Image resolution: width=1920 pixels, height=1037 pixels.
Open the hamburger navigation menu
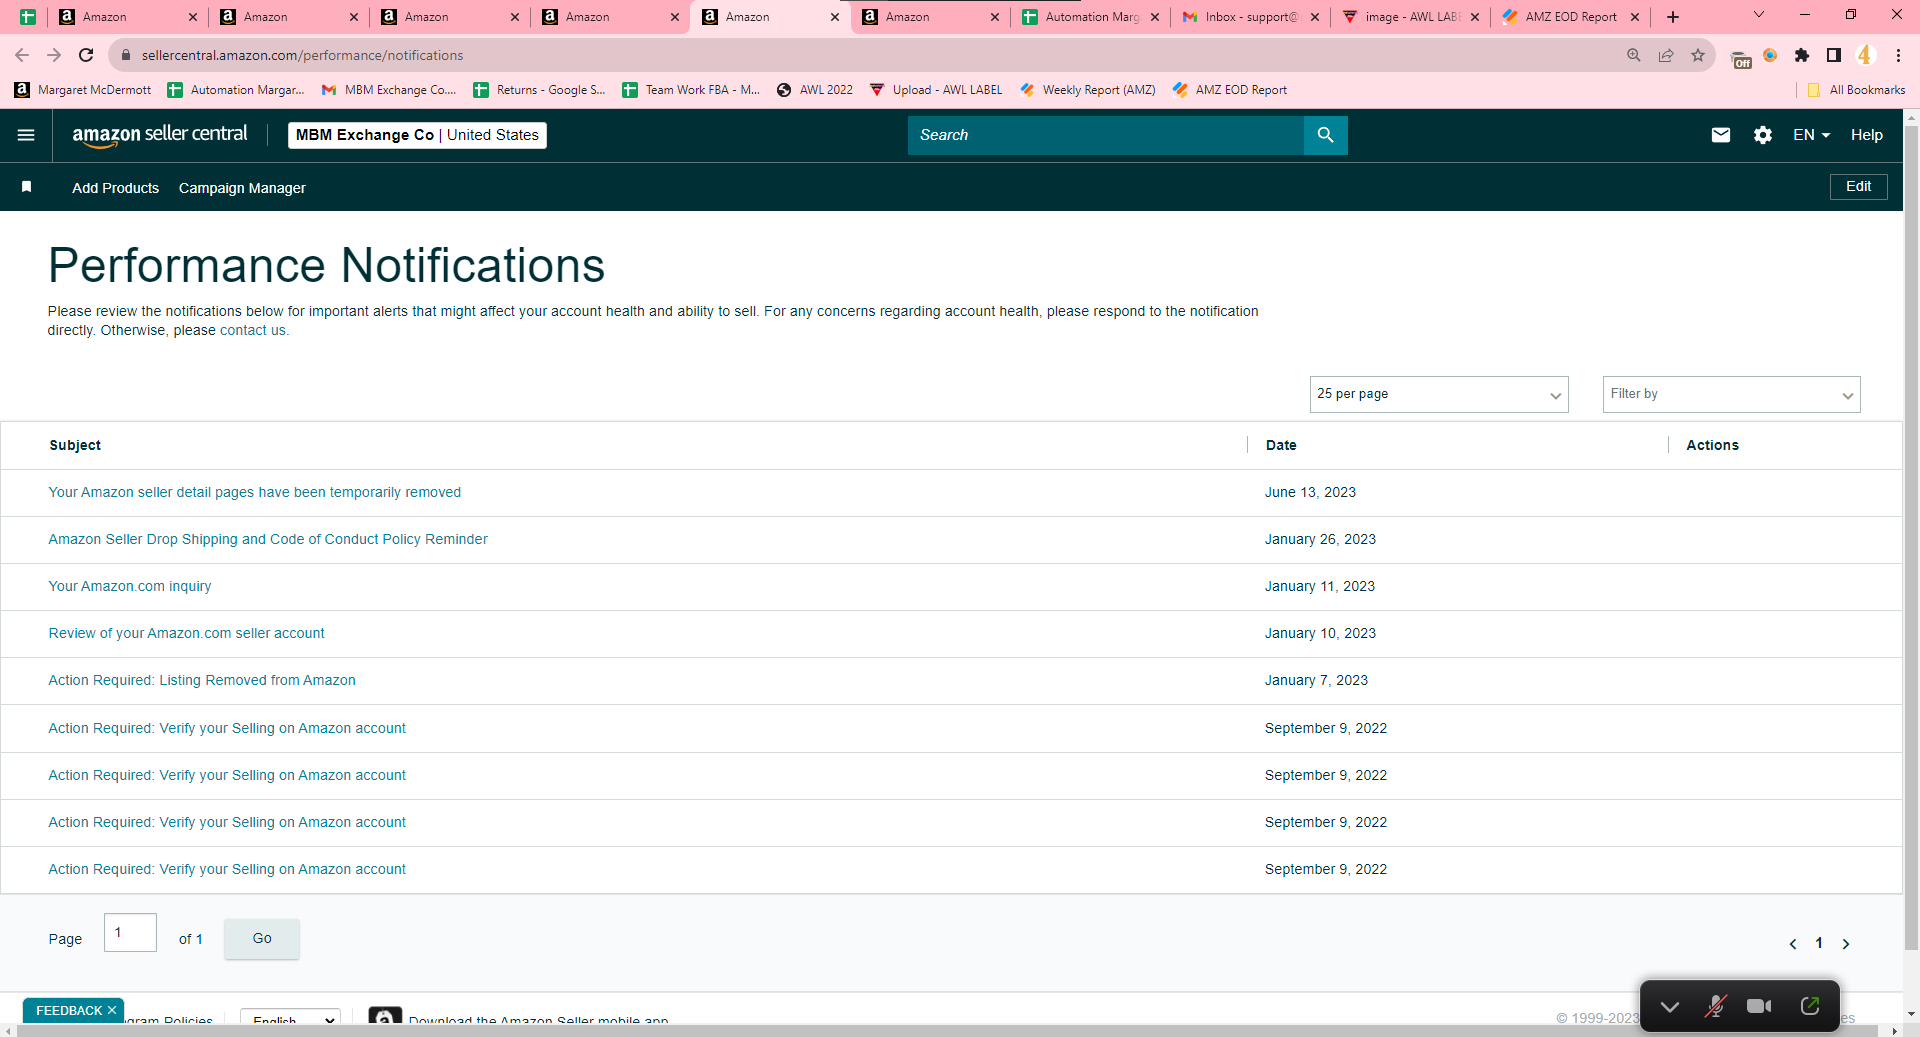click(x=26, y=135)
